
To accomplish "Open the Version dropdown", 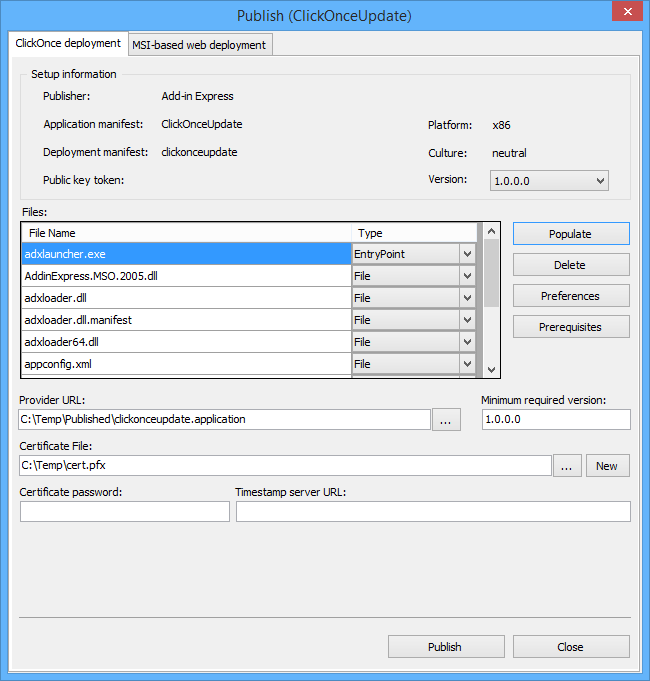I will [549, 181].
